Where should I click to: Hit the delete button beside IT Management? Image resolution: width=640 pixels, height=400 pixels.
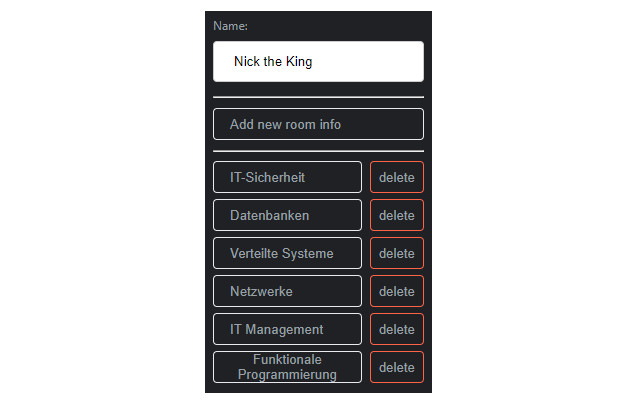coord(397,329)
